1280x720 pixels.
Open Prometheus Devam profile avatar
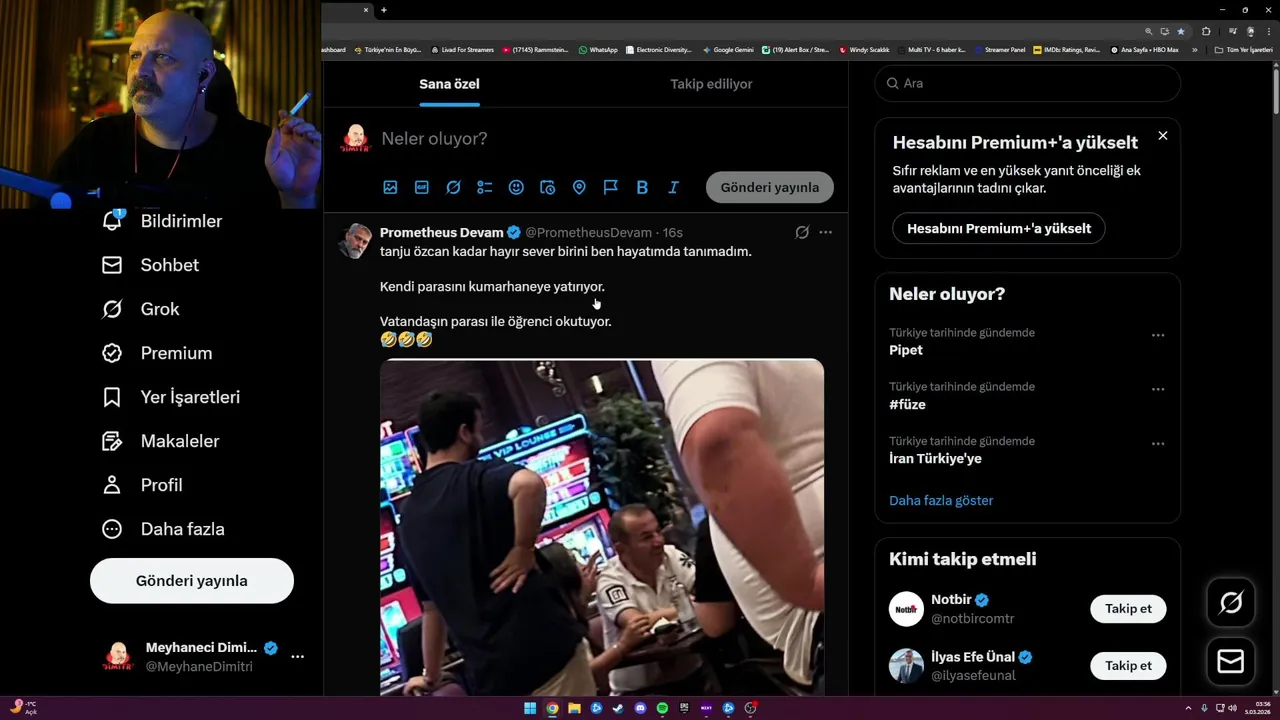click(355, 241)
